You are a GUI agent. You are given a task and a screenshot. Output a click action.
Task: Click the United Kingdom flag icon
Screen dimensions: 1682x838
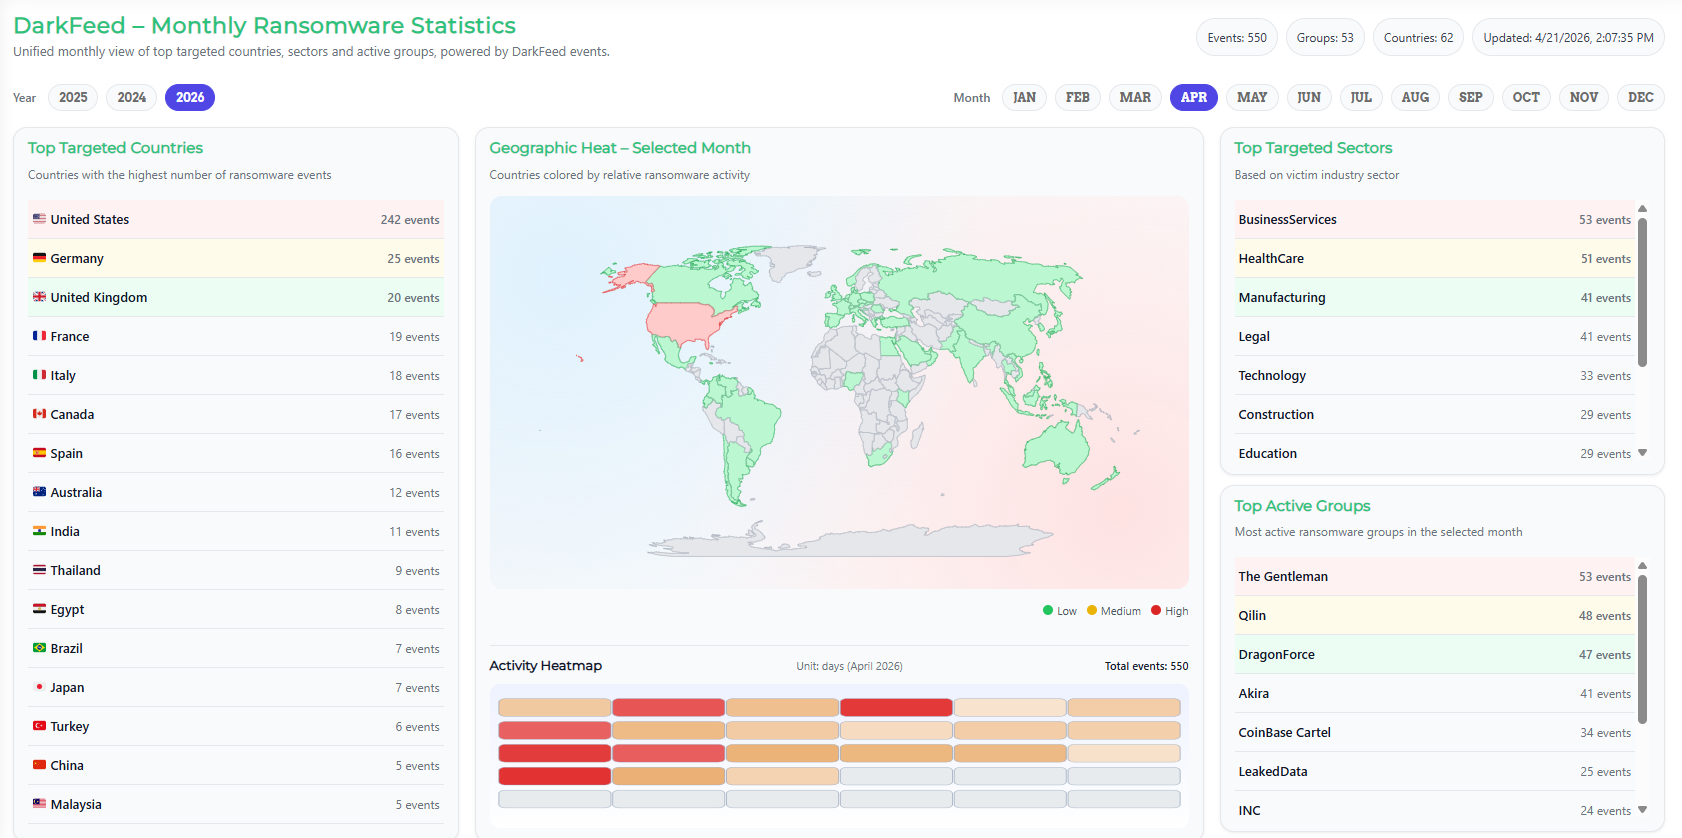39,297
